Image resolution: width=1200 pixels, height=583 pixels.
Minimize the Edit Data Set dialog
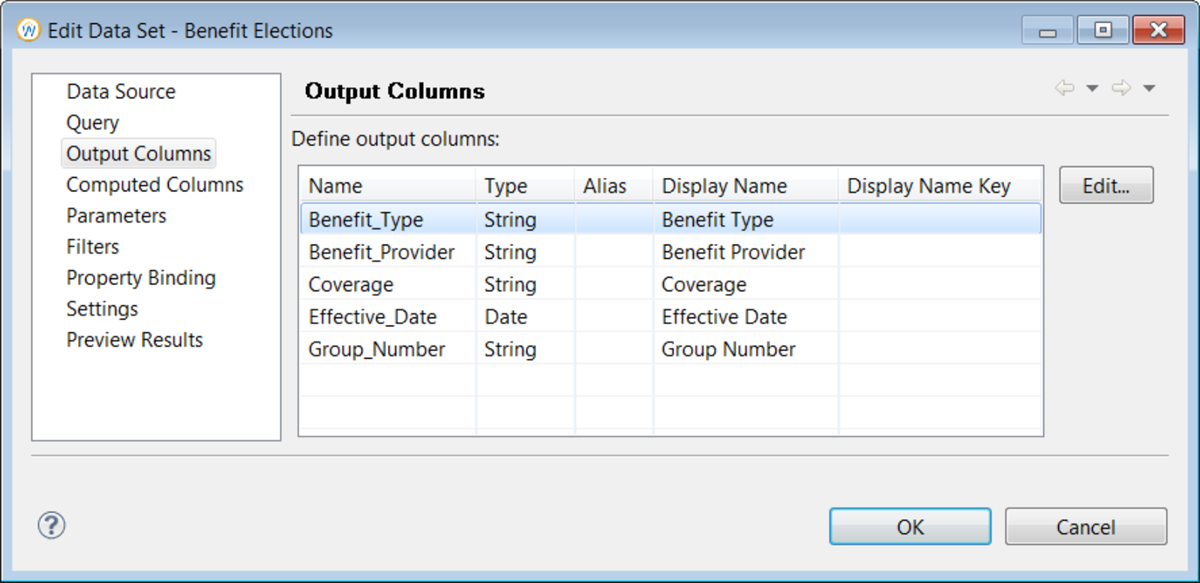point(1048,30)
